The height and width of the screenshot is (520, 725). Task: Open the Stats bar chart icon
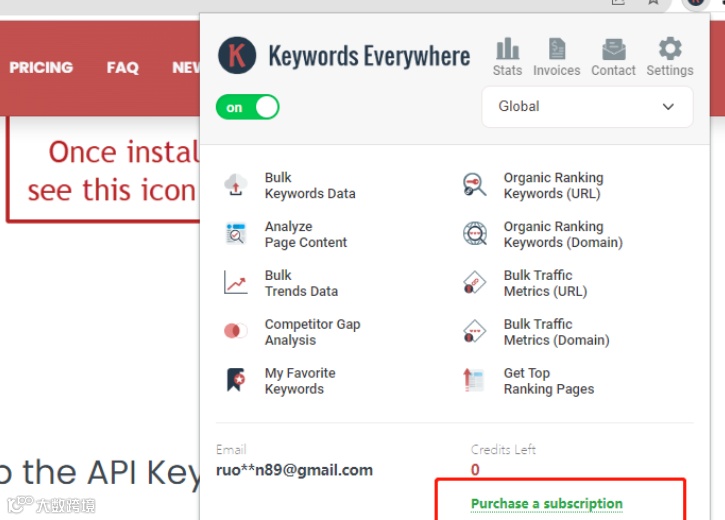(507, 49)
